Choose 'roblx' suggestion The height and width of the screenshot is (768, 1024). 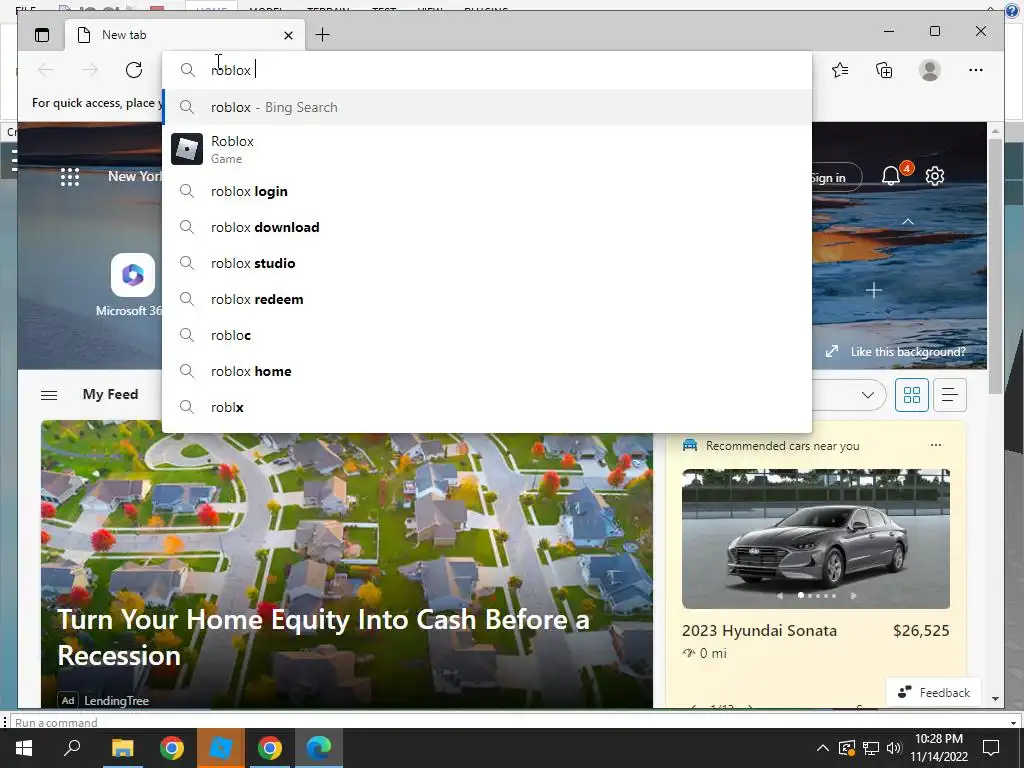coord(487,407)
